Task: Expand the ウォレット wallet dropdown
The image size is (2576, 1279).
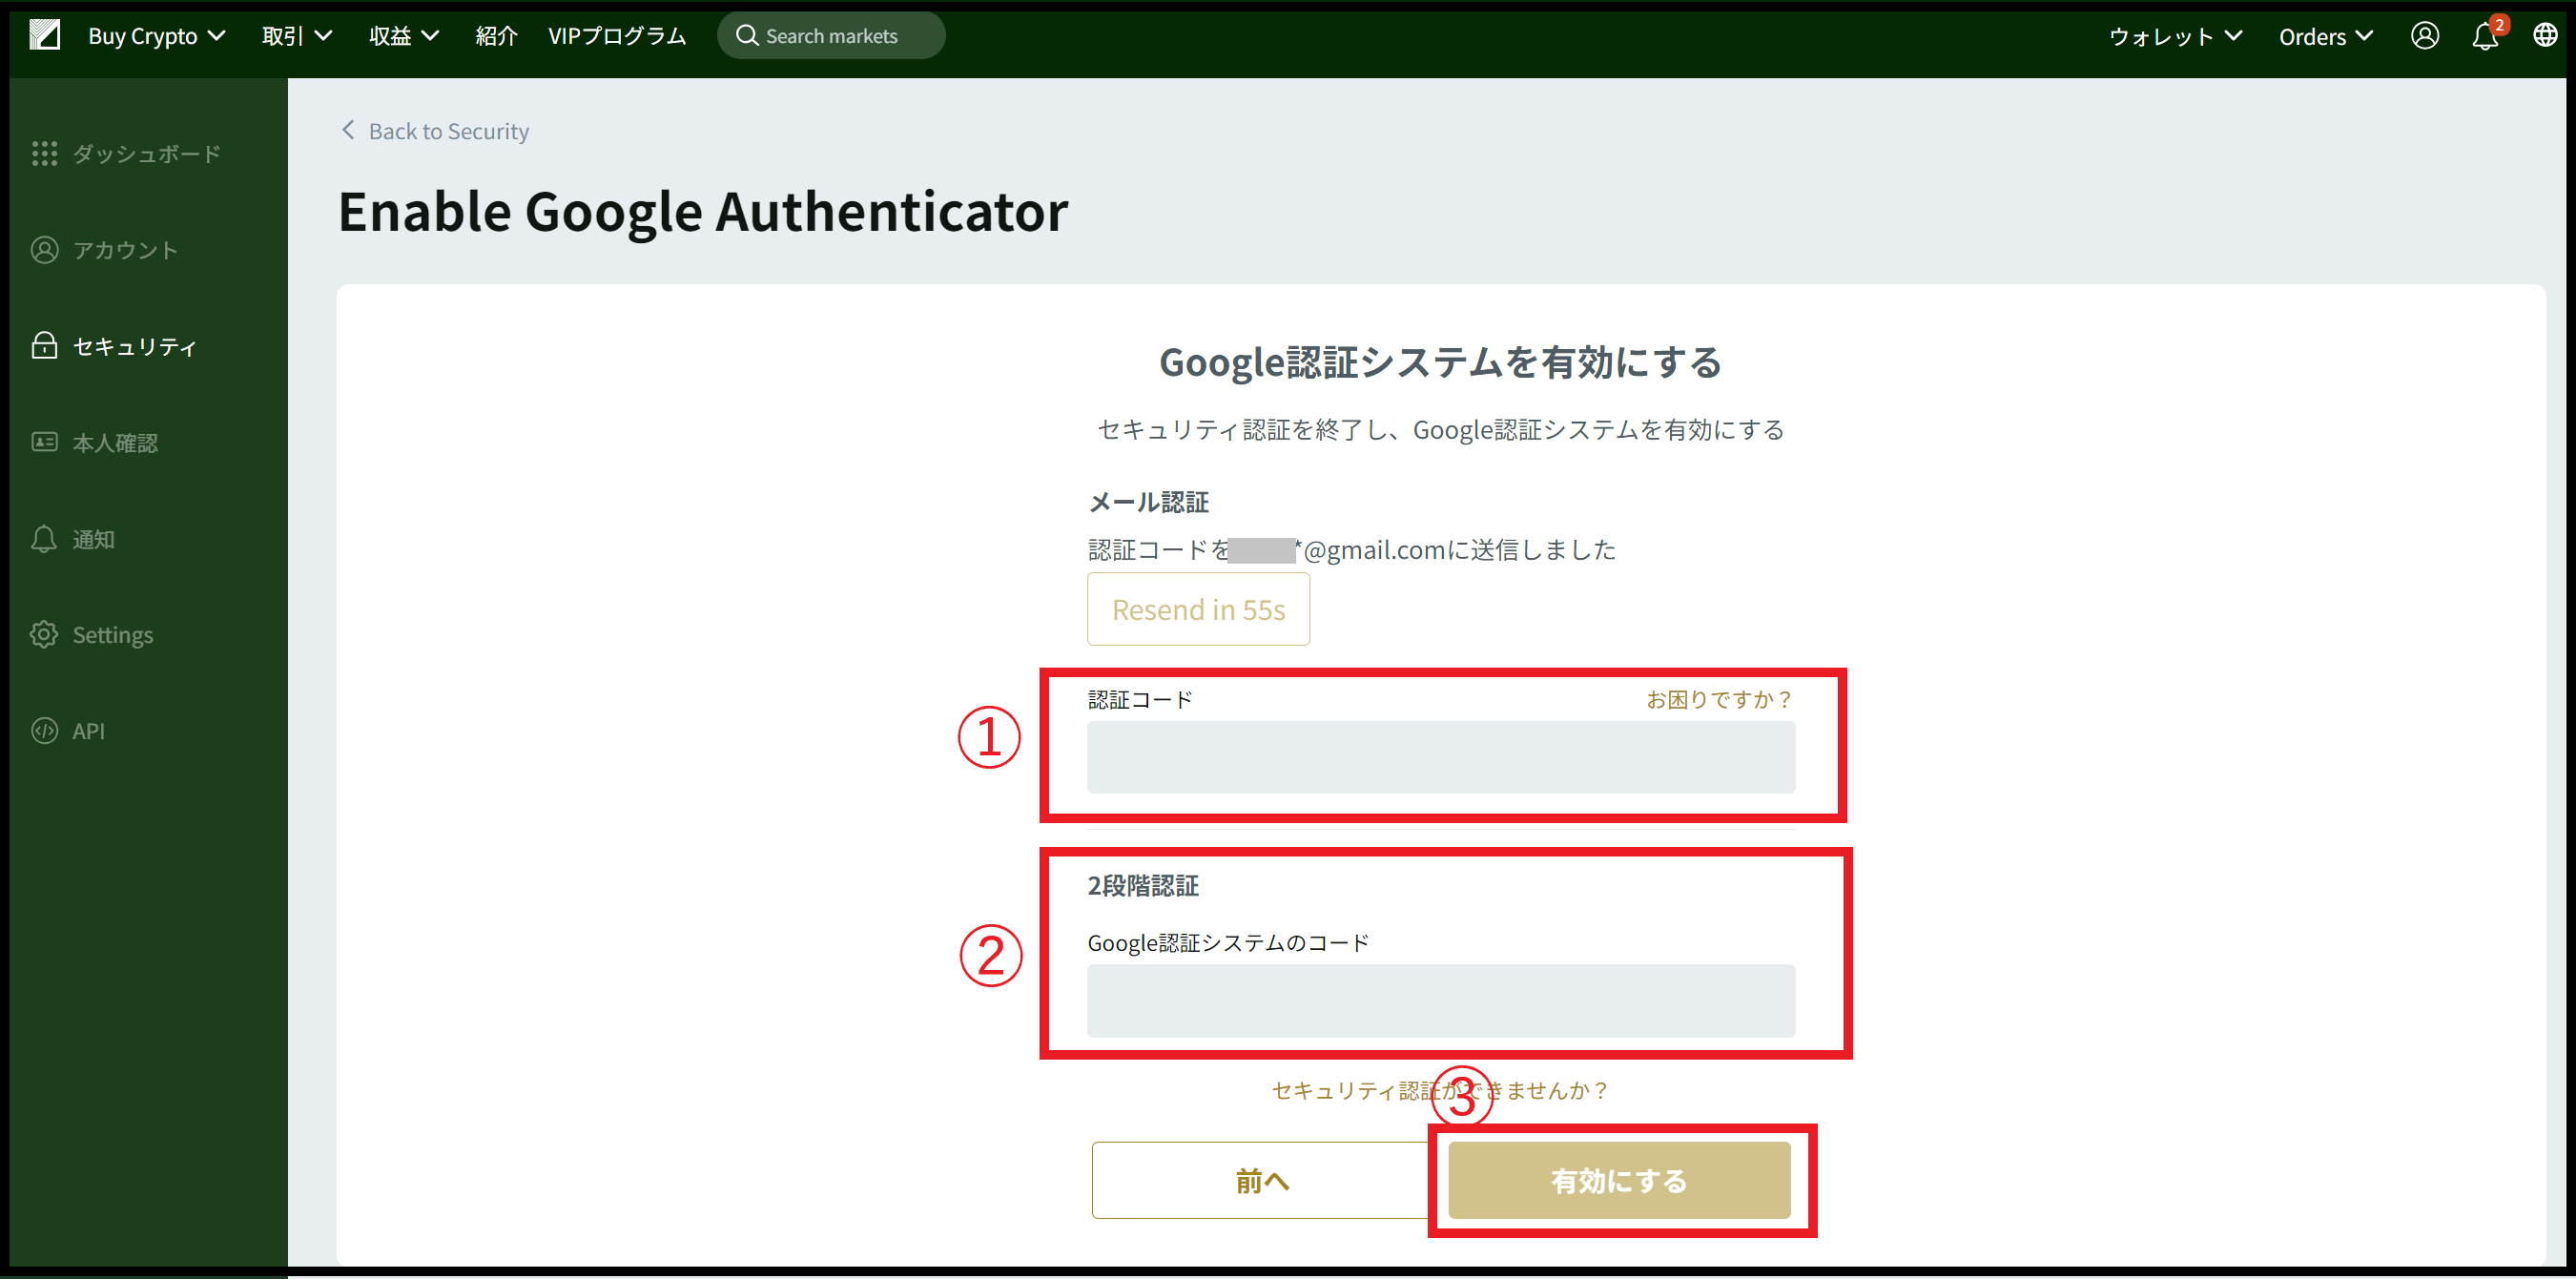Action: tap(2176, 37)
